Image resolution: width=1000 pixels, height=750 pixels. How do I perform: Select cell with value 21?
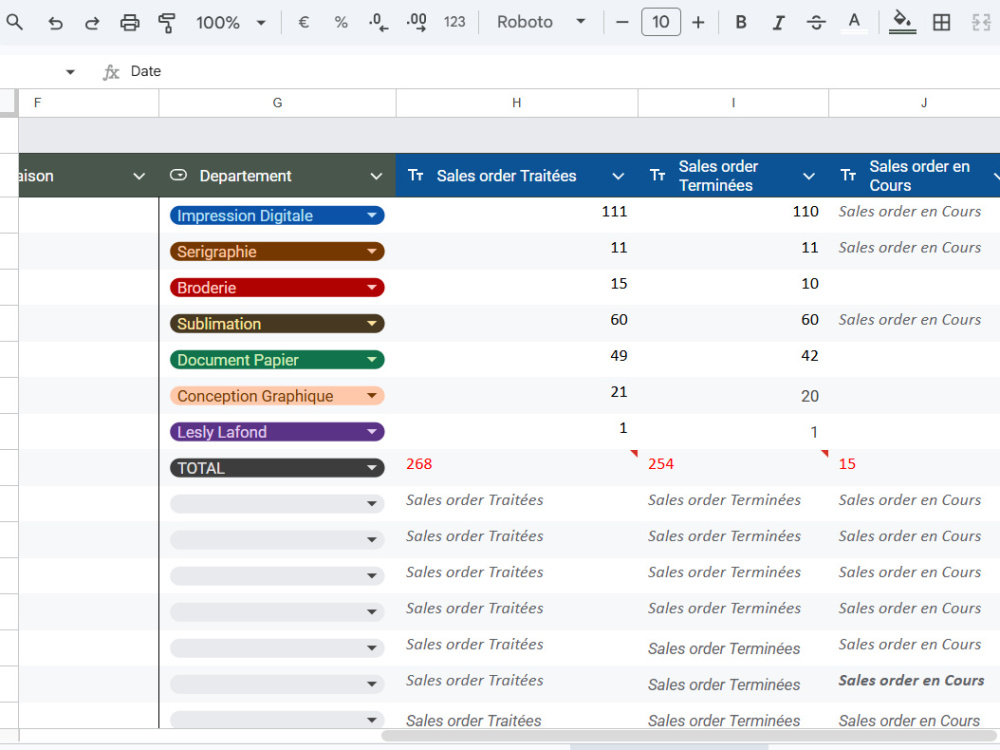517,395
